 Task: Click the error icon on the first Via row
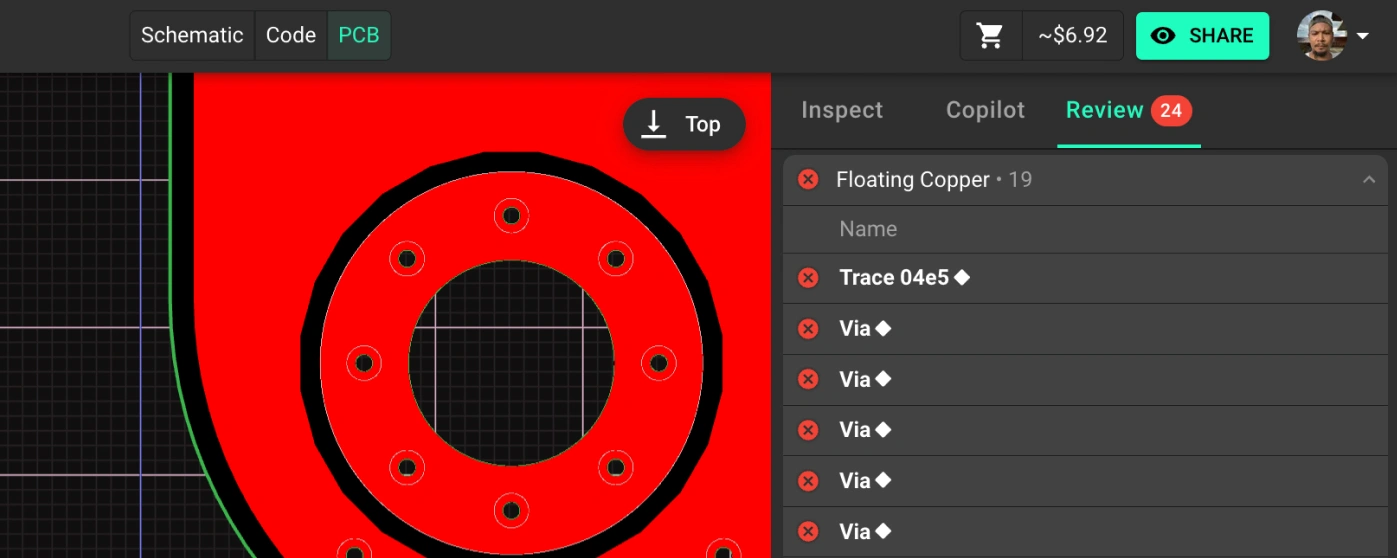click(x=808, y=329)
